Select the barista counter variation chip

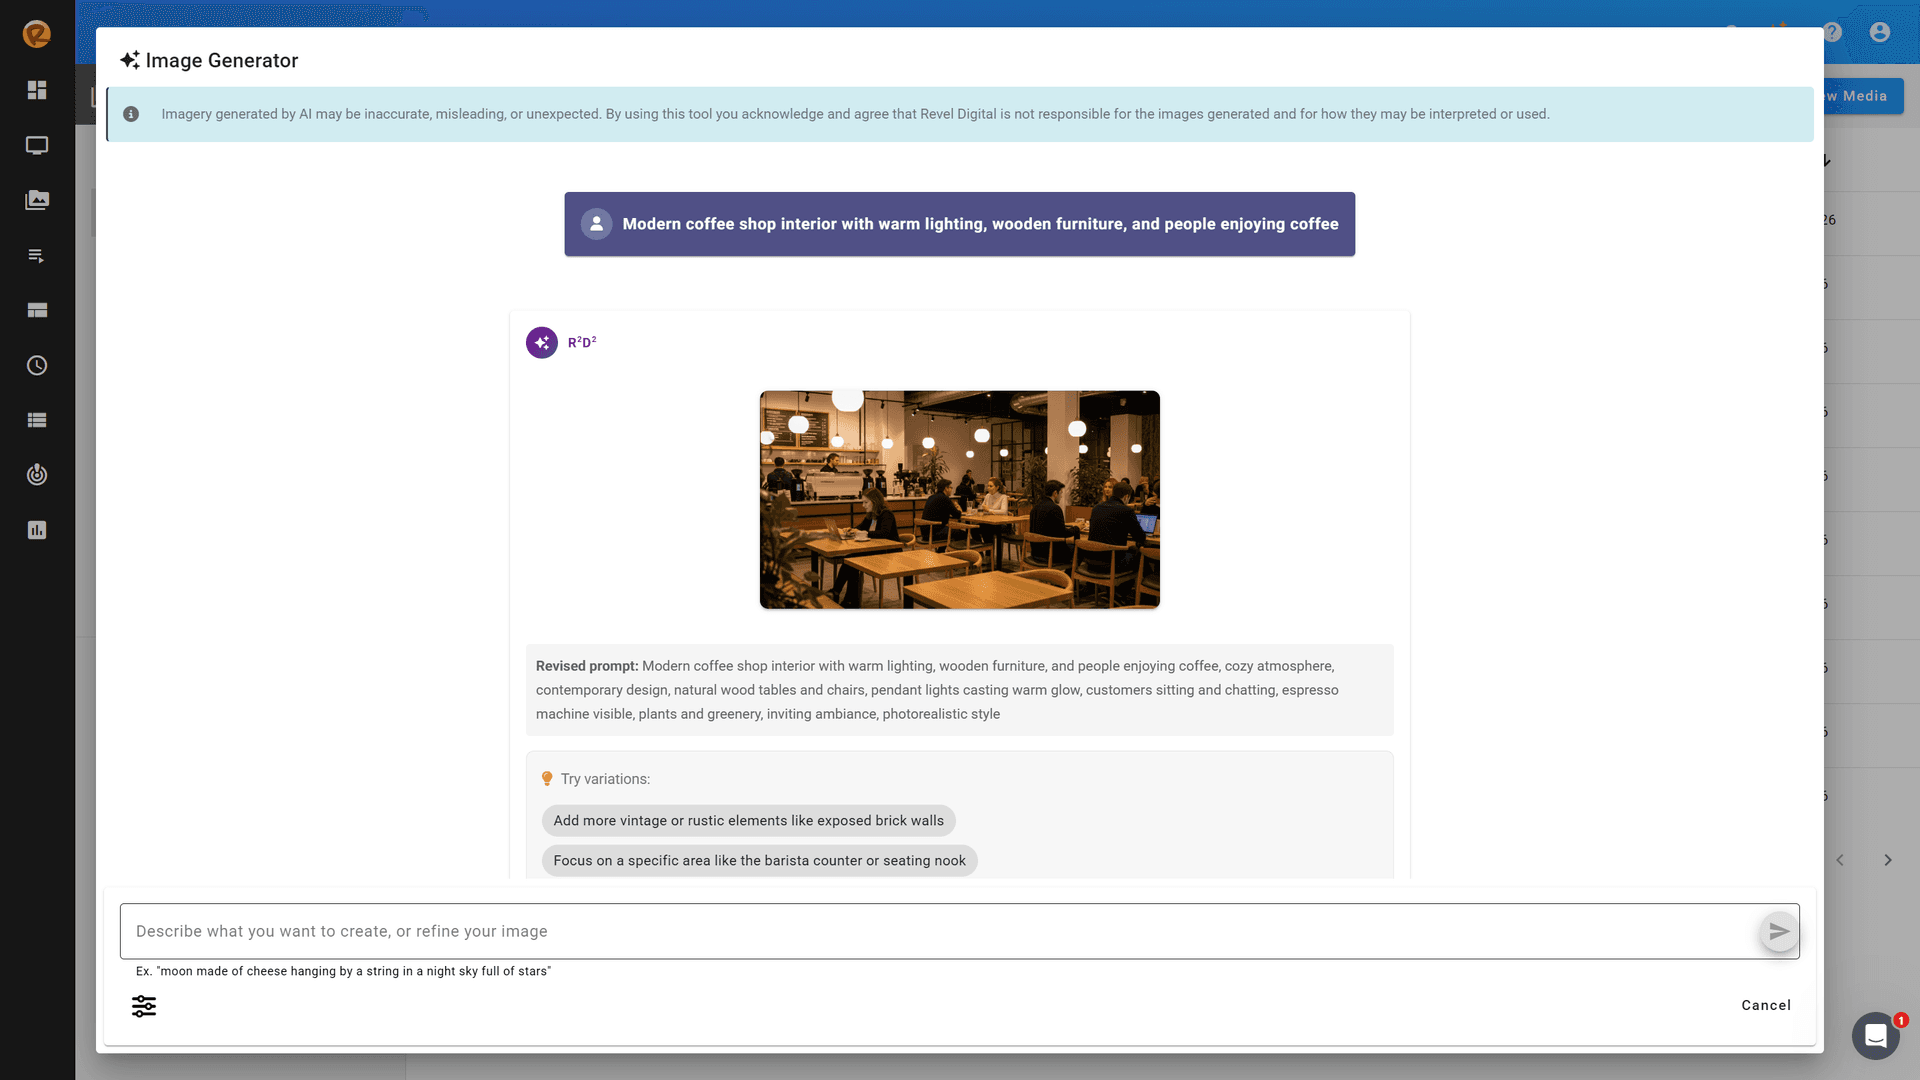(x=759, y=861)
